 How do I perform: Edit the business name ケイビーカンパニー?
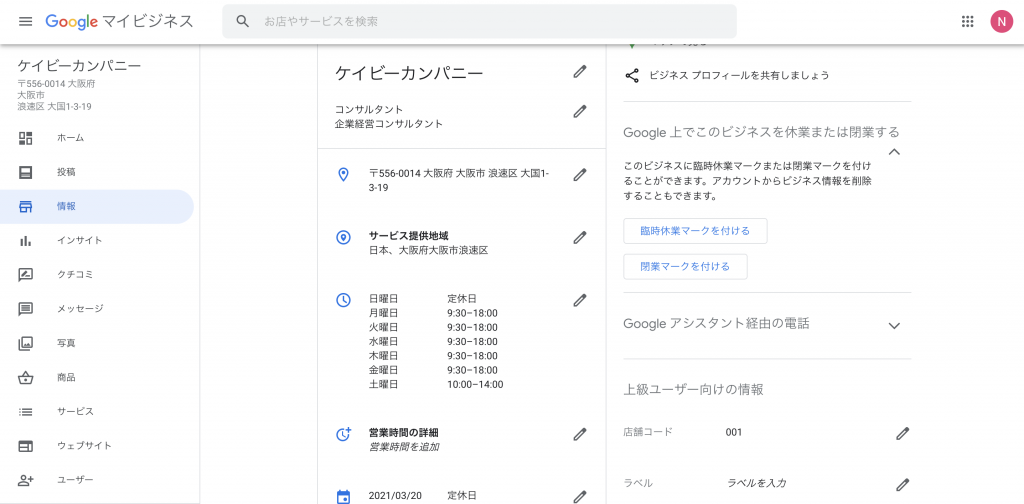580,72
